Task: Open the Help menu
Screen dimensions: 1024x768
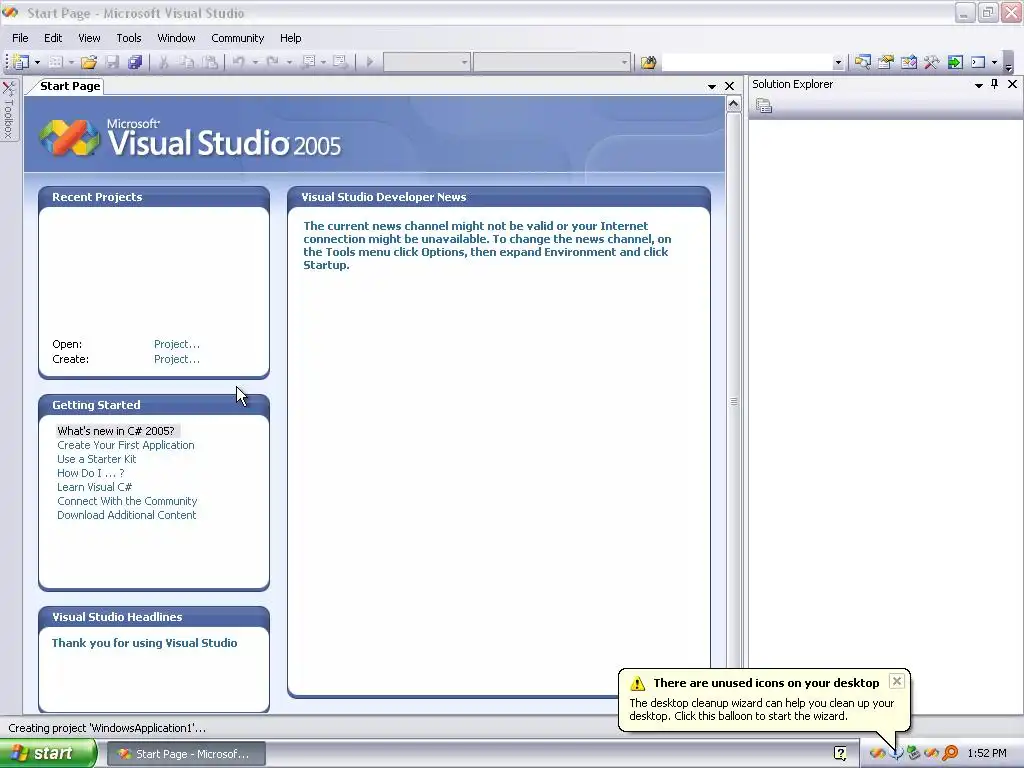Action: [291, 38]
